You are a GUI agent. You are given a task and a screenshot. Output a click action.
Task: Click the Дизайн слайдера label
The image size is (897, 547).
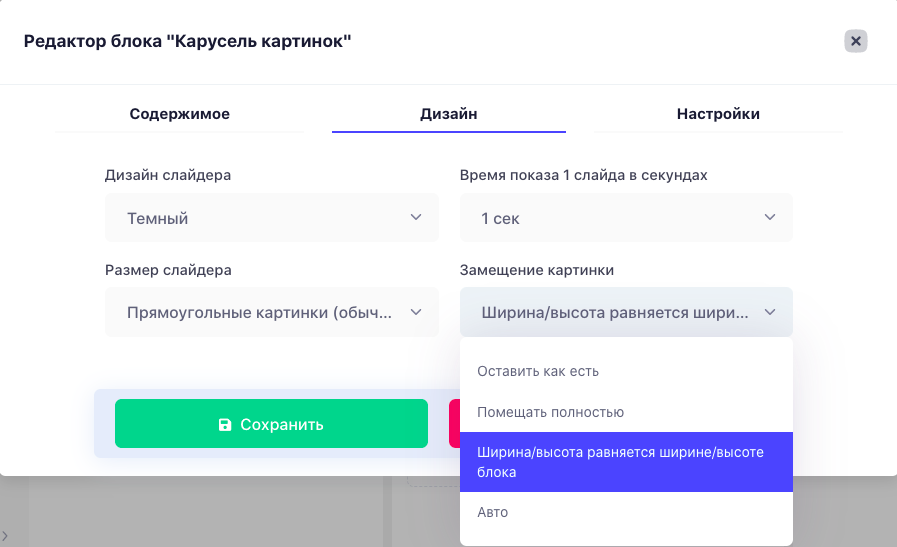pyautogui.click(x=168, y=175)
